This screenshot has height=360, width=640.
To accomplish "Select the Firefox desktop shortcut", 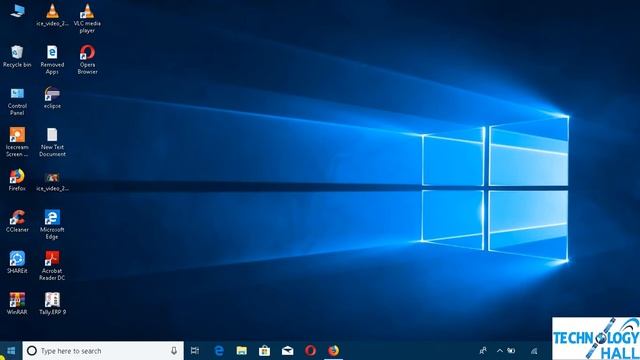I will [17, 180].
